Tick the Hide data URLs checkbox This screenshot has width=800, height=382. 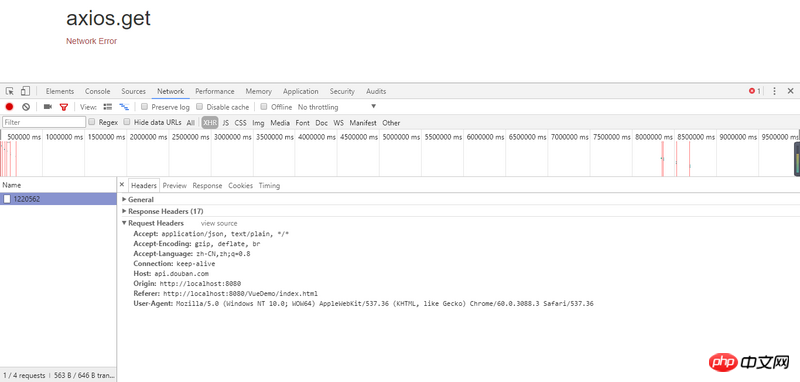[x=127, y=122]
